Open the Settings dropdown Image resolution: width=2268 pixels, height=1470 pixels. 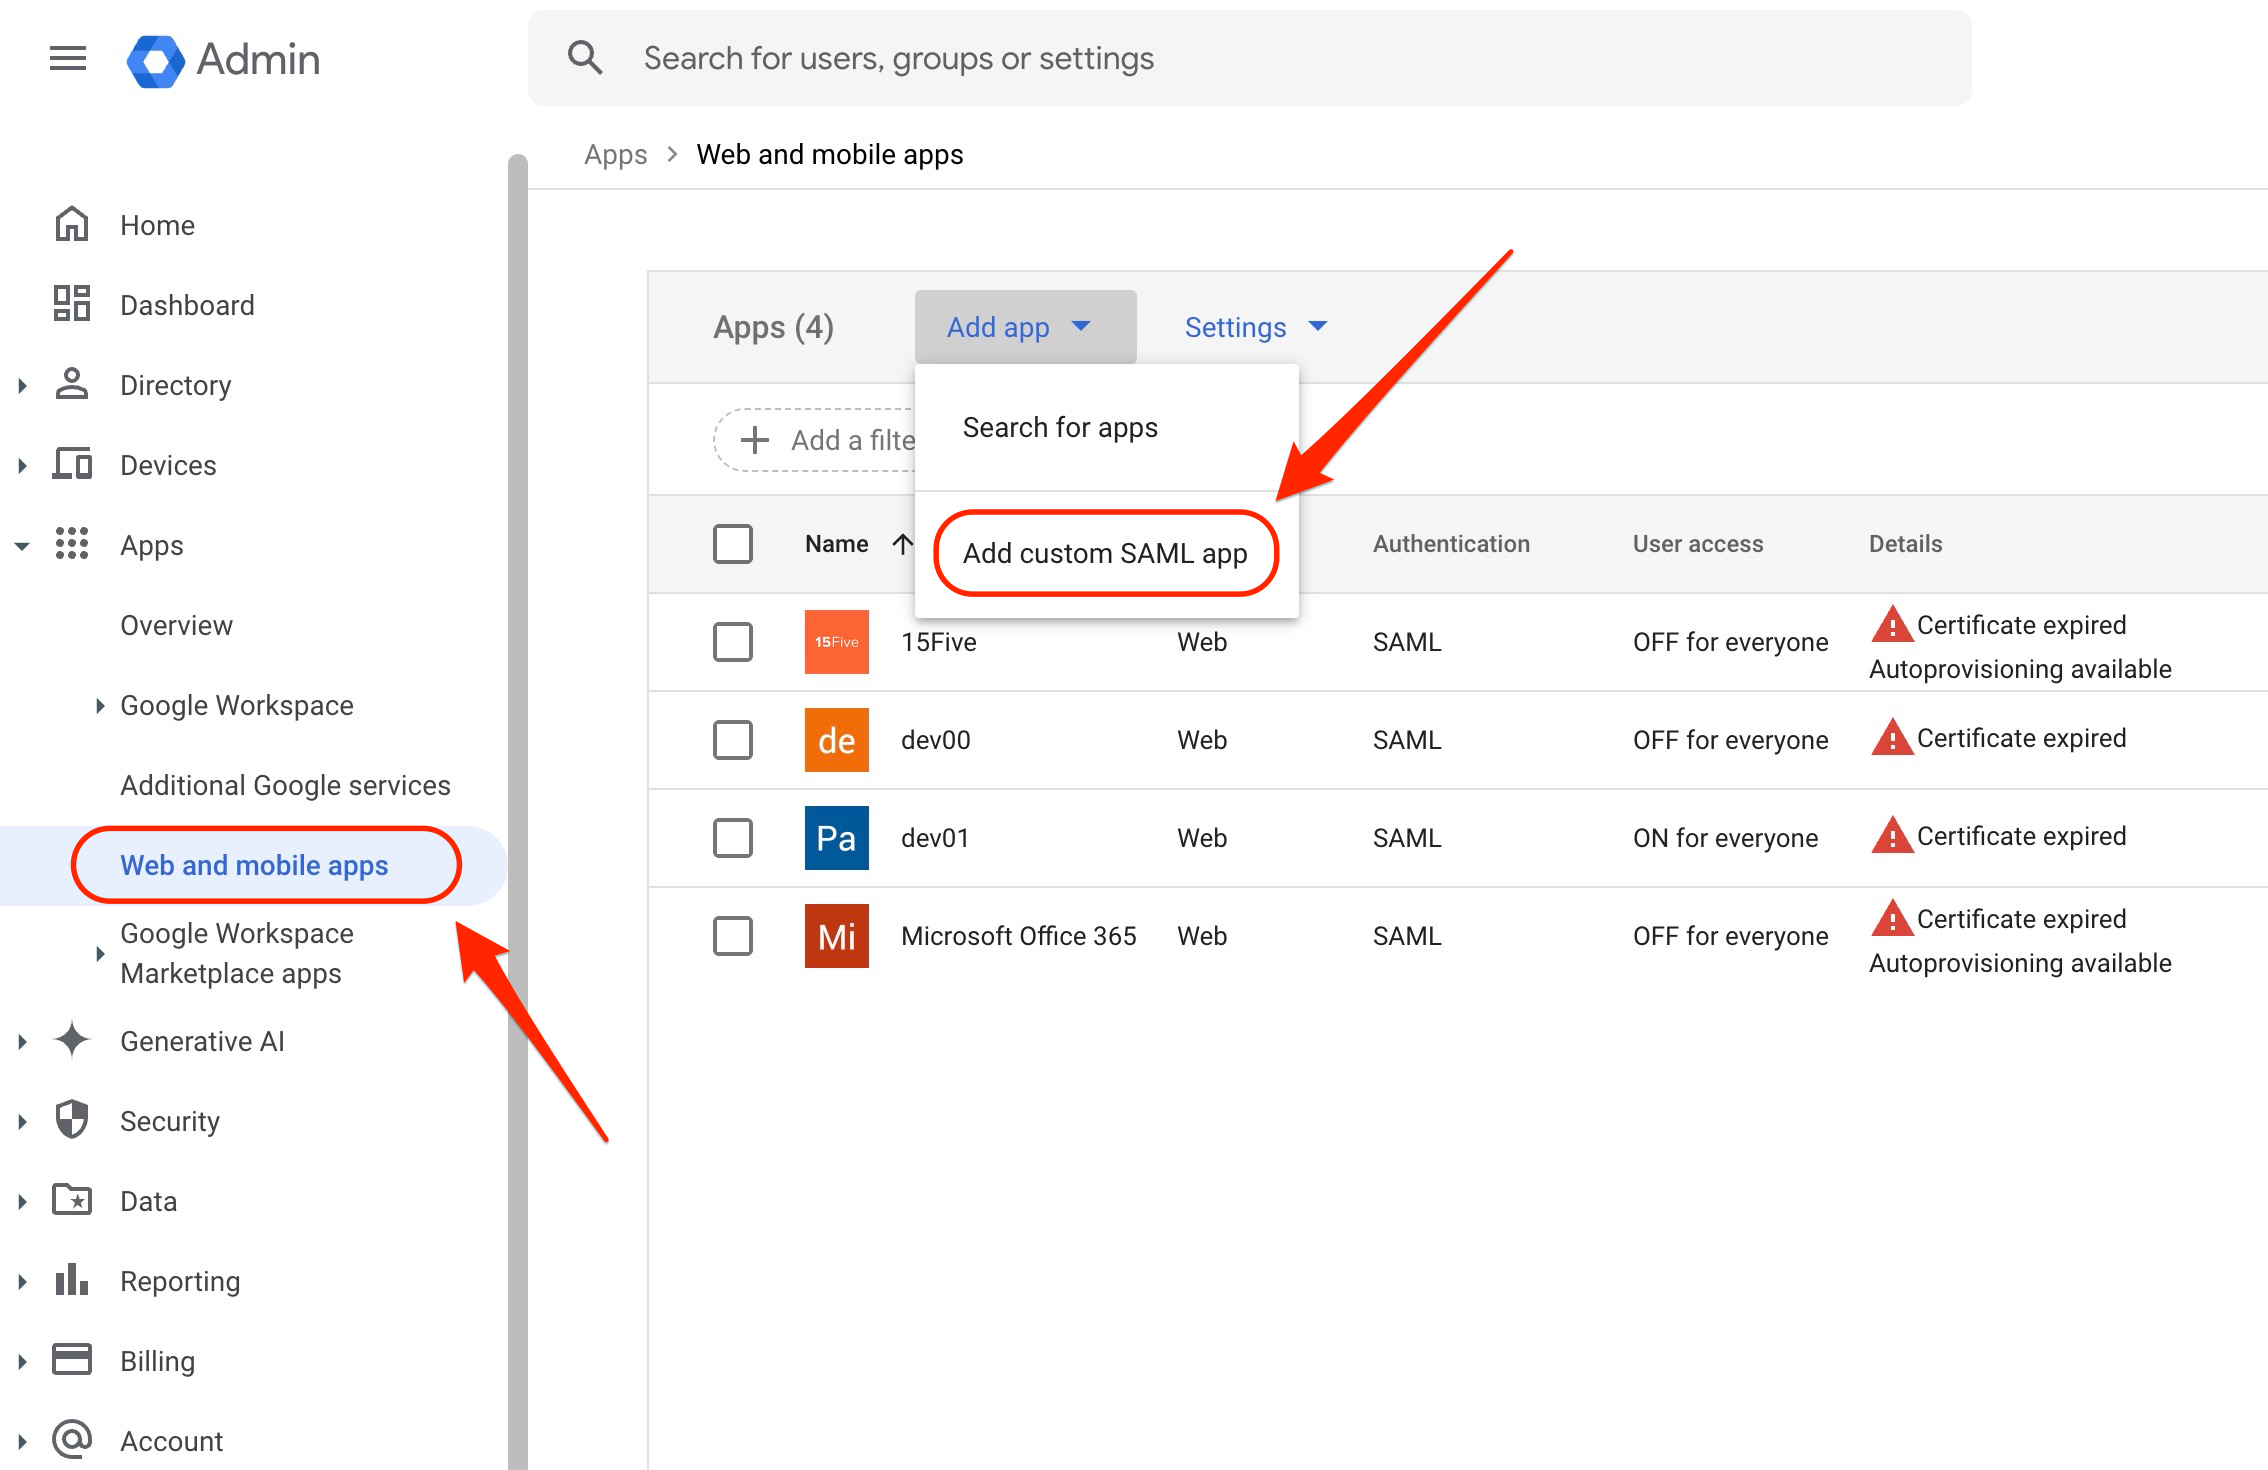click(x=1256, y=327)
